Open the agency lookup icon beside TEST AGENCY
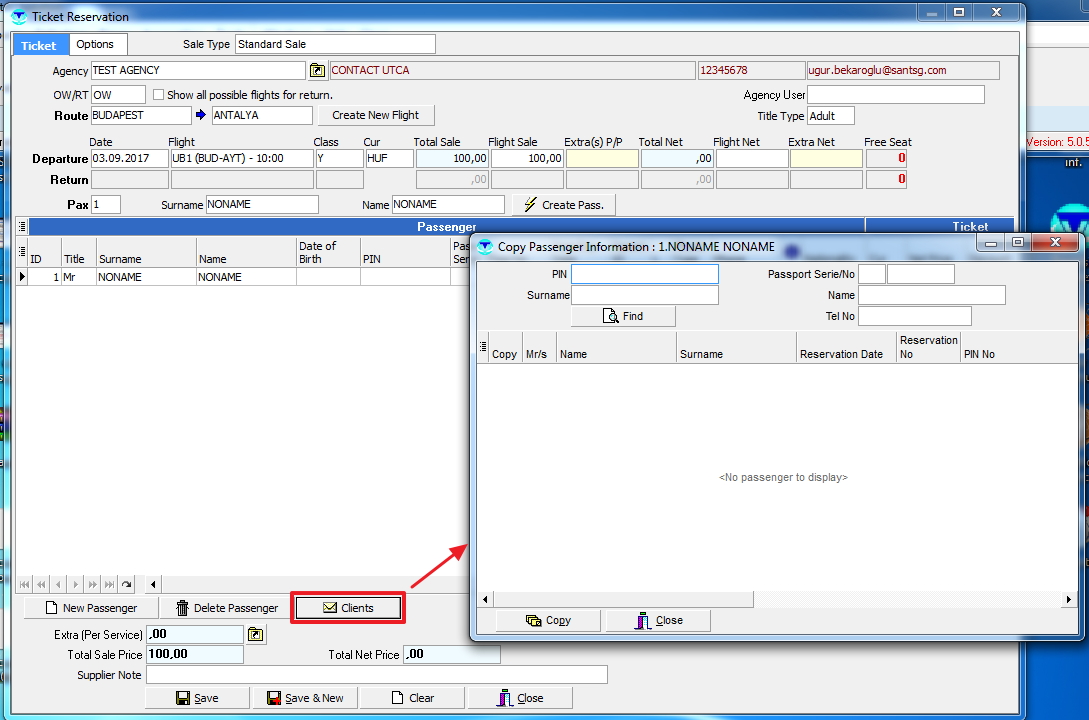 click(317, 70)
